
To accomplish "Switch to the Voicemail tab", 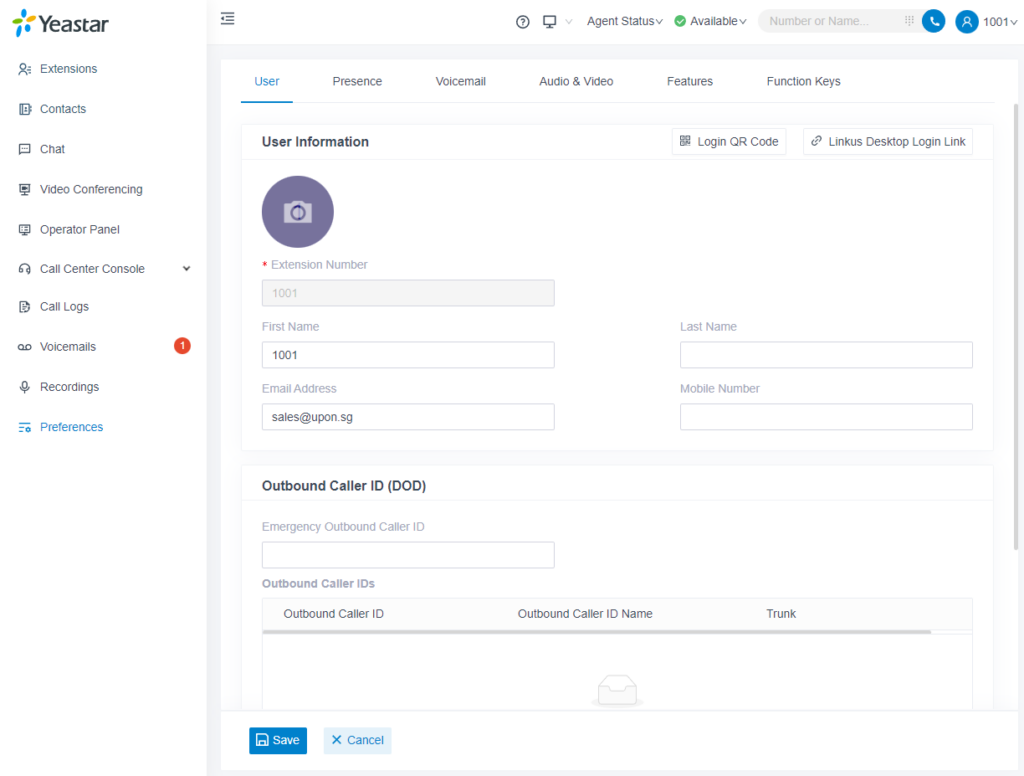I will click(x=460, y=81).
